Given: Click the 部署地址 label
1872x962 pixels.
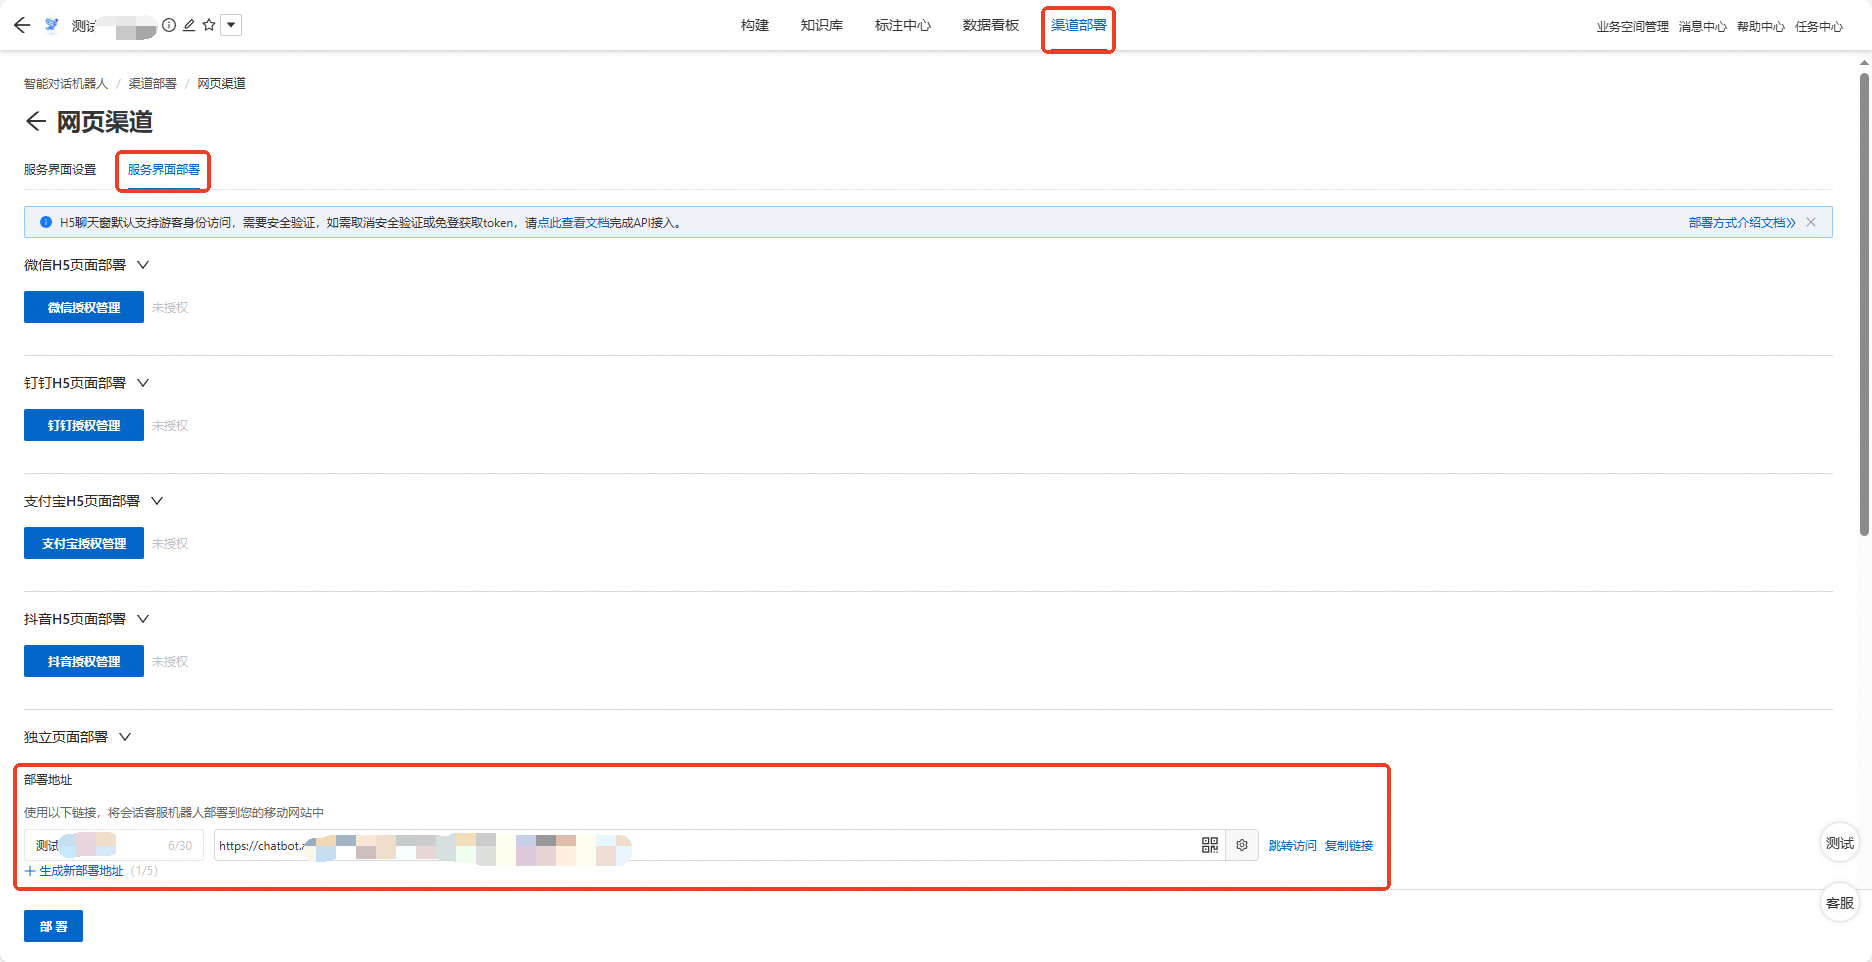Looking at the screenshot, I should (x=48, y=779).
